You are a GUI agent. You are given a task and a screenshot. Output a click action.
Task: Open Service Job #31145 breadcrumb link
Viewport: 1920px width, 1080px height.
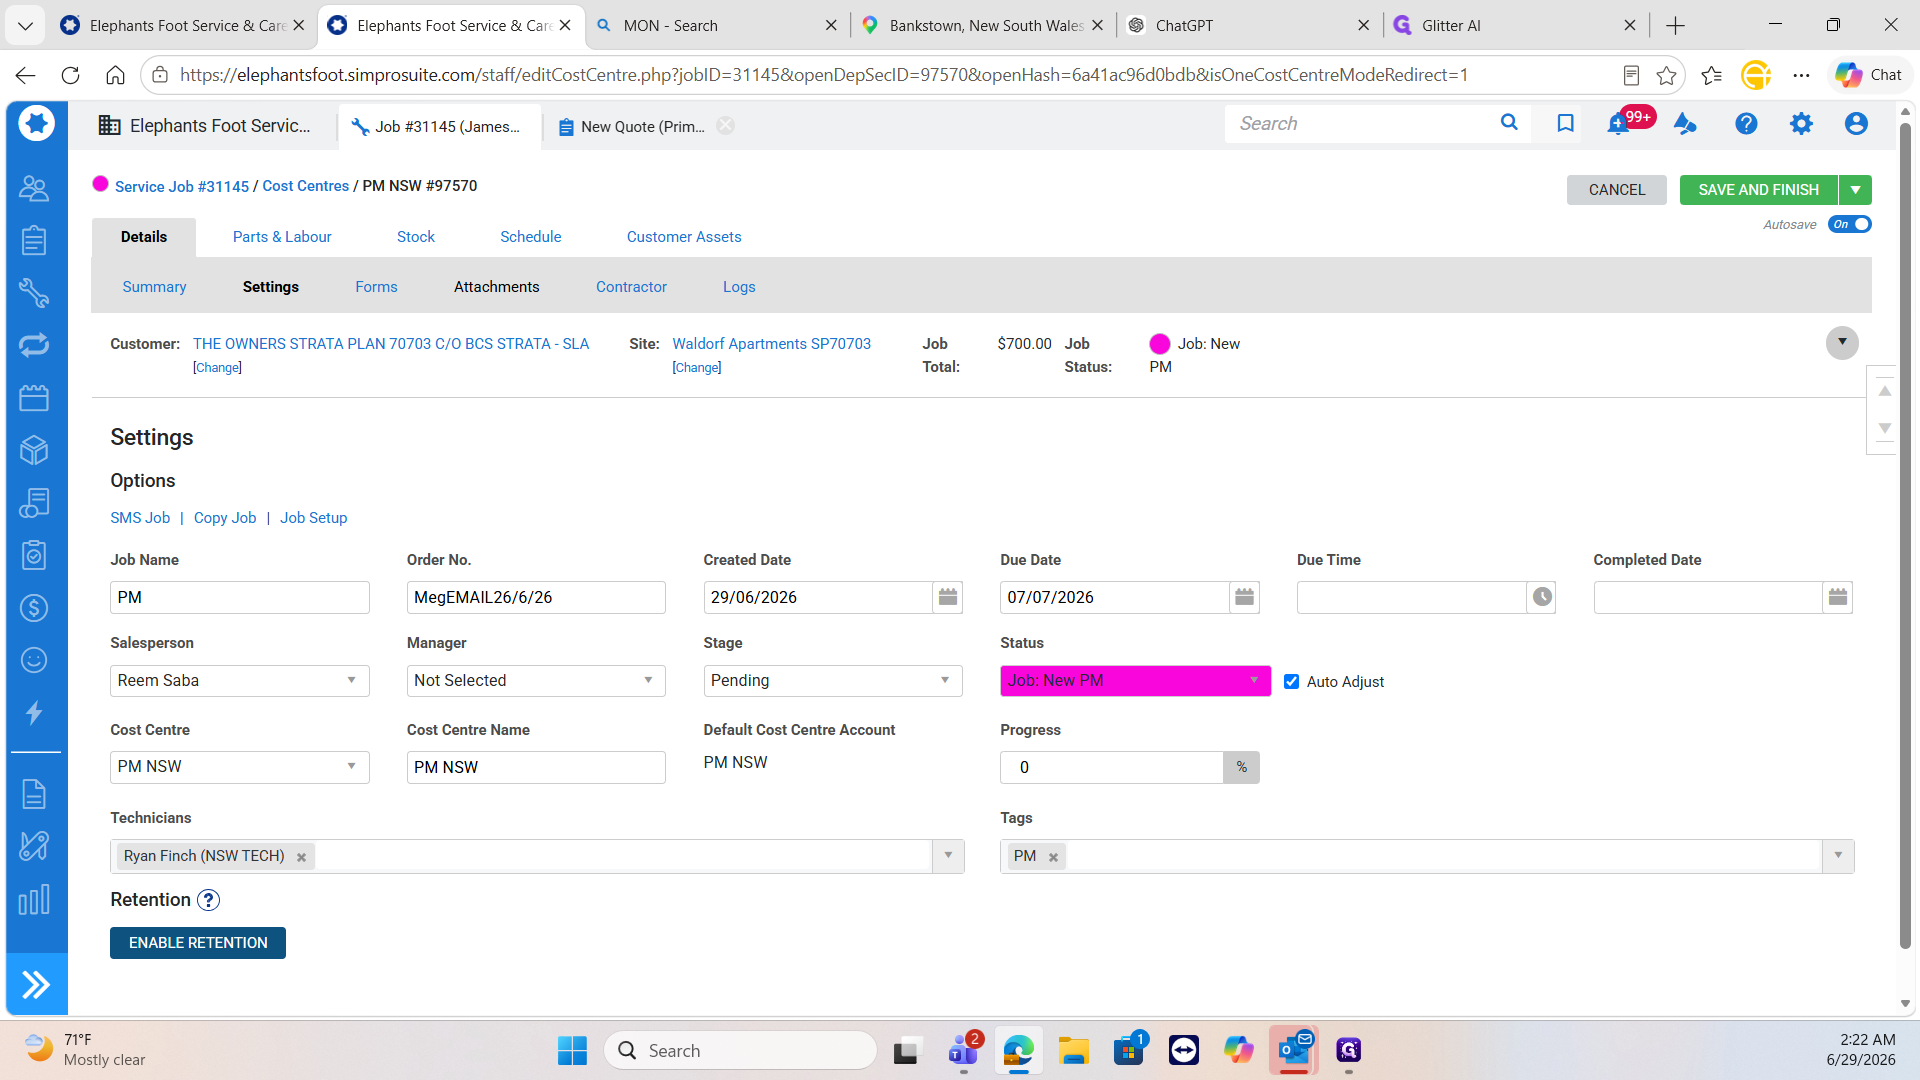tap(182, 187)
